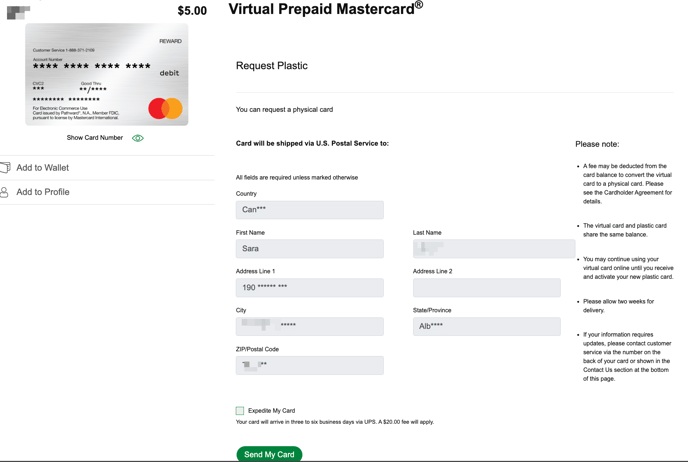688x462 pixels.
Task: Click the ZIP/Postal Code field
Action: tap(310, 365)
